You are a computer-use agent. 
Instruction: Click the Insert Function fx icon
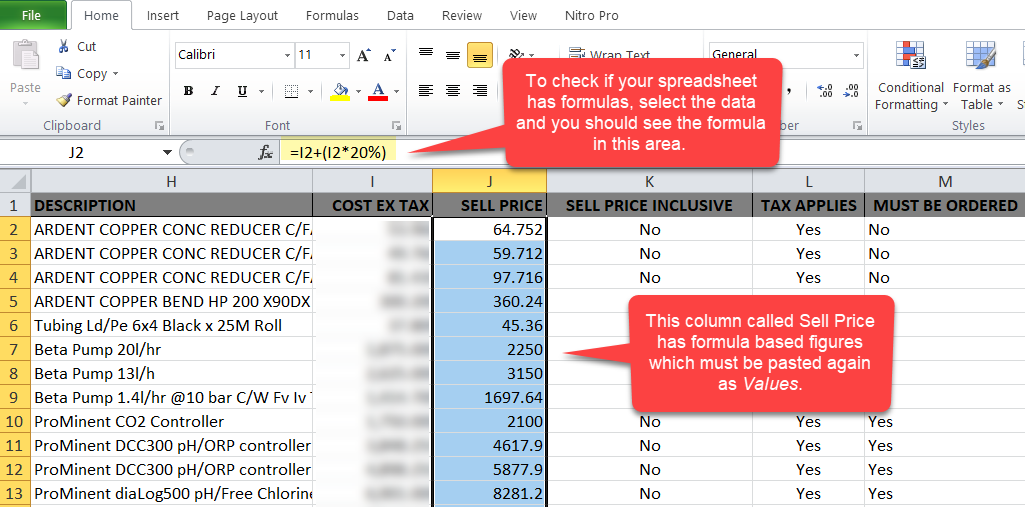(x=266, y=153)
